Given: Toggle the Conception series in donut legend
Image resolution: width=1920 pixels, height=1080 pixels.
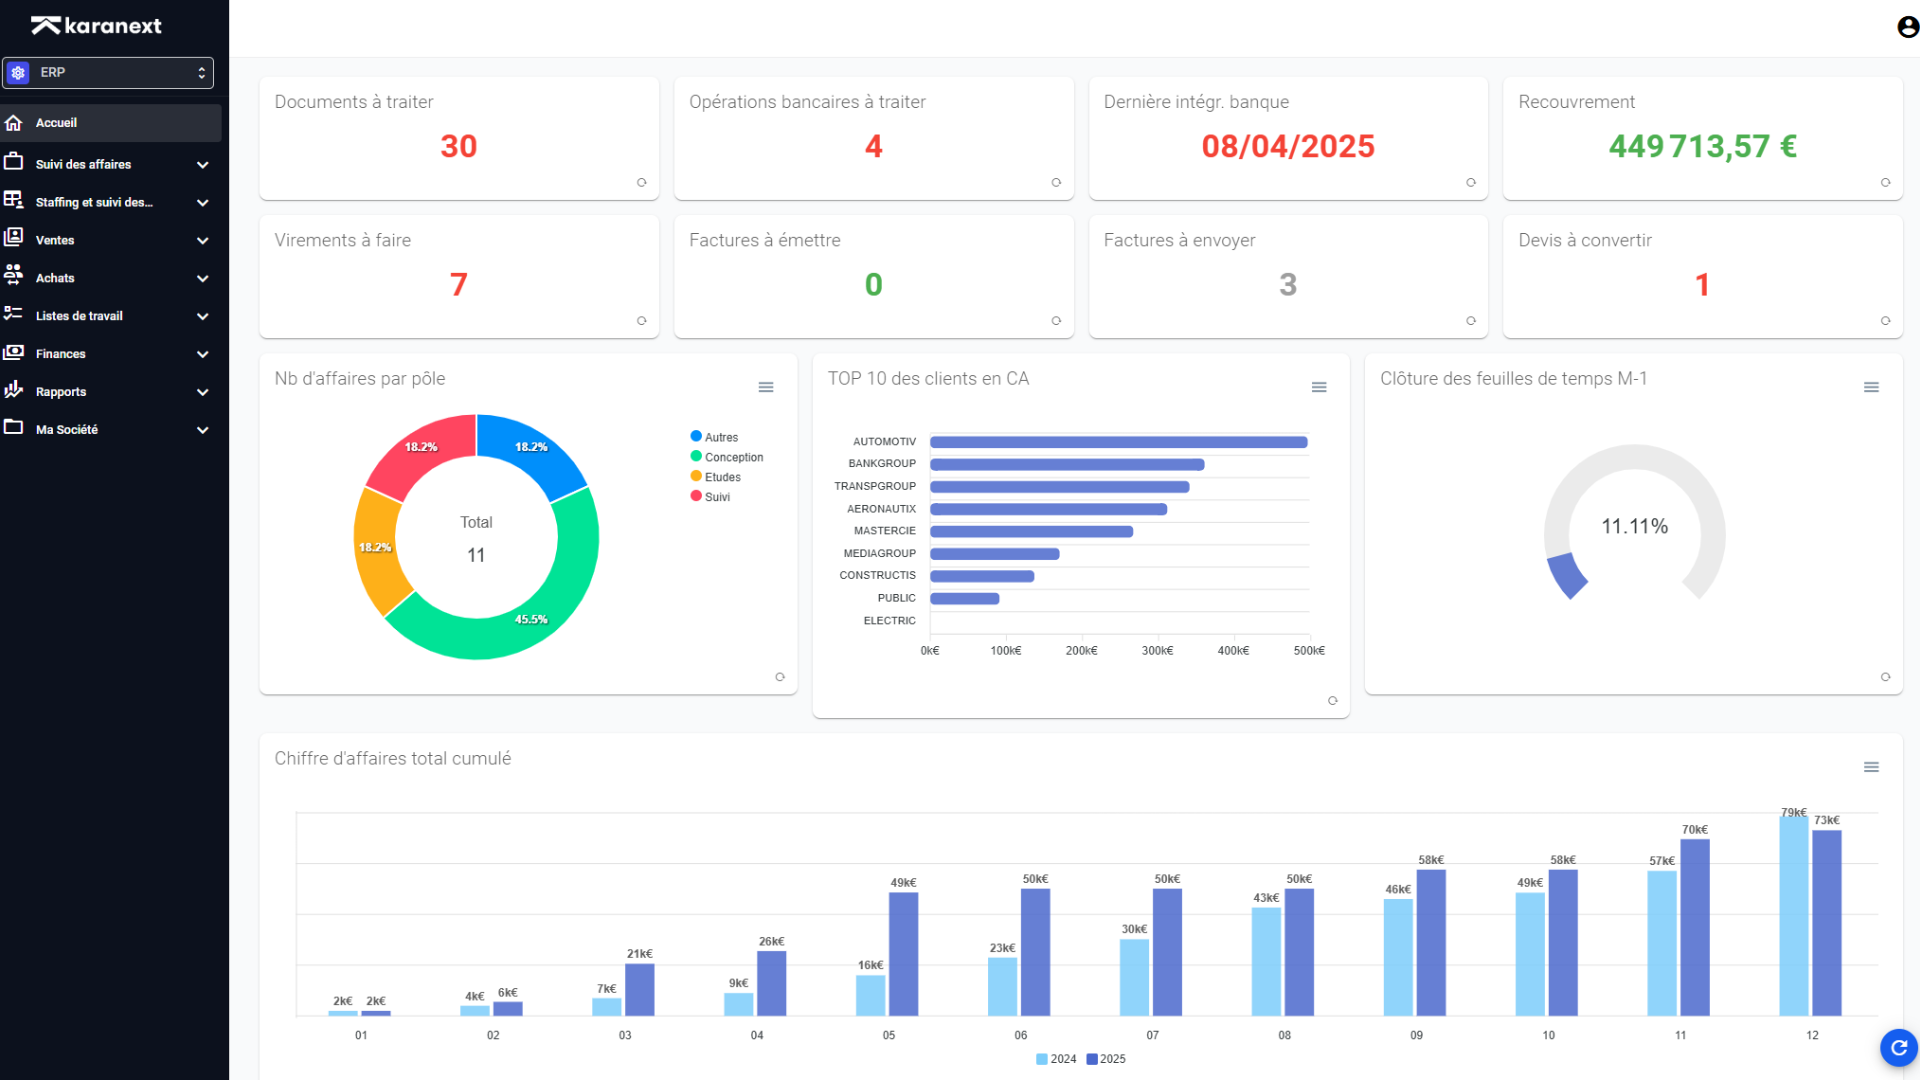Looking at the screenshot, I should 733,457.
